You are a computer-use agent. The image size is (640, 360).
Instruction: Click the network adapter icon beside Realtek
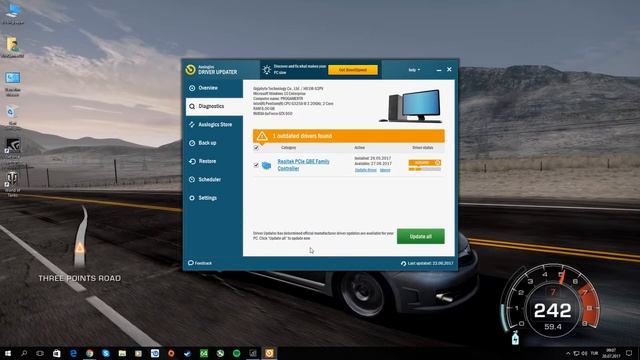266,165
